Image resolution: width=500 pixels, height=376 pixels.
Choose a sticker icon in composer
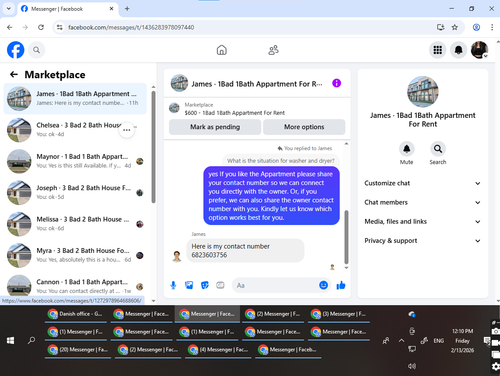[205, 285]
